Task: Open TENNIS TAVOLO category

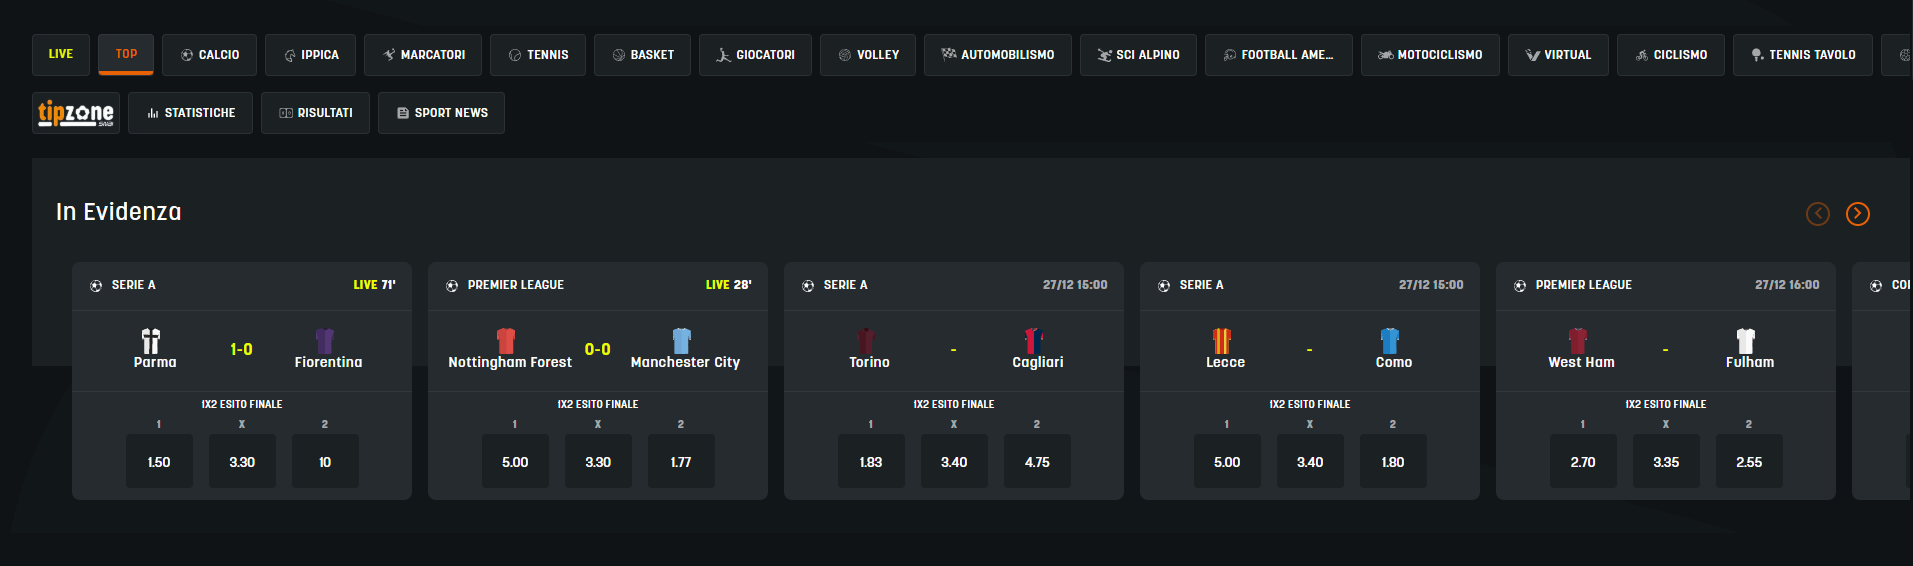Action: (x=1803, y=55)
